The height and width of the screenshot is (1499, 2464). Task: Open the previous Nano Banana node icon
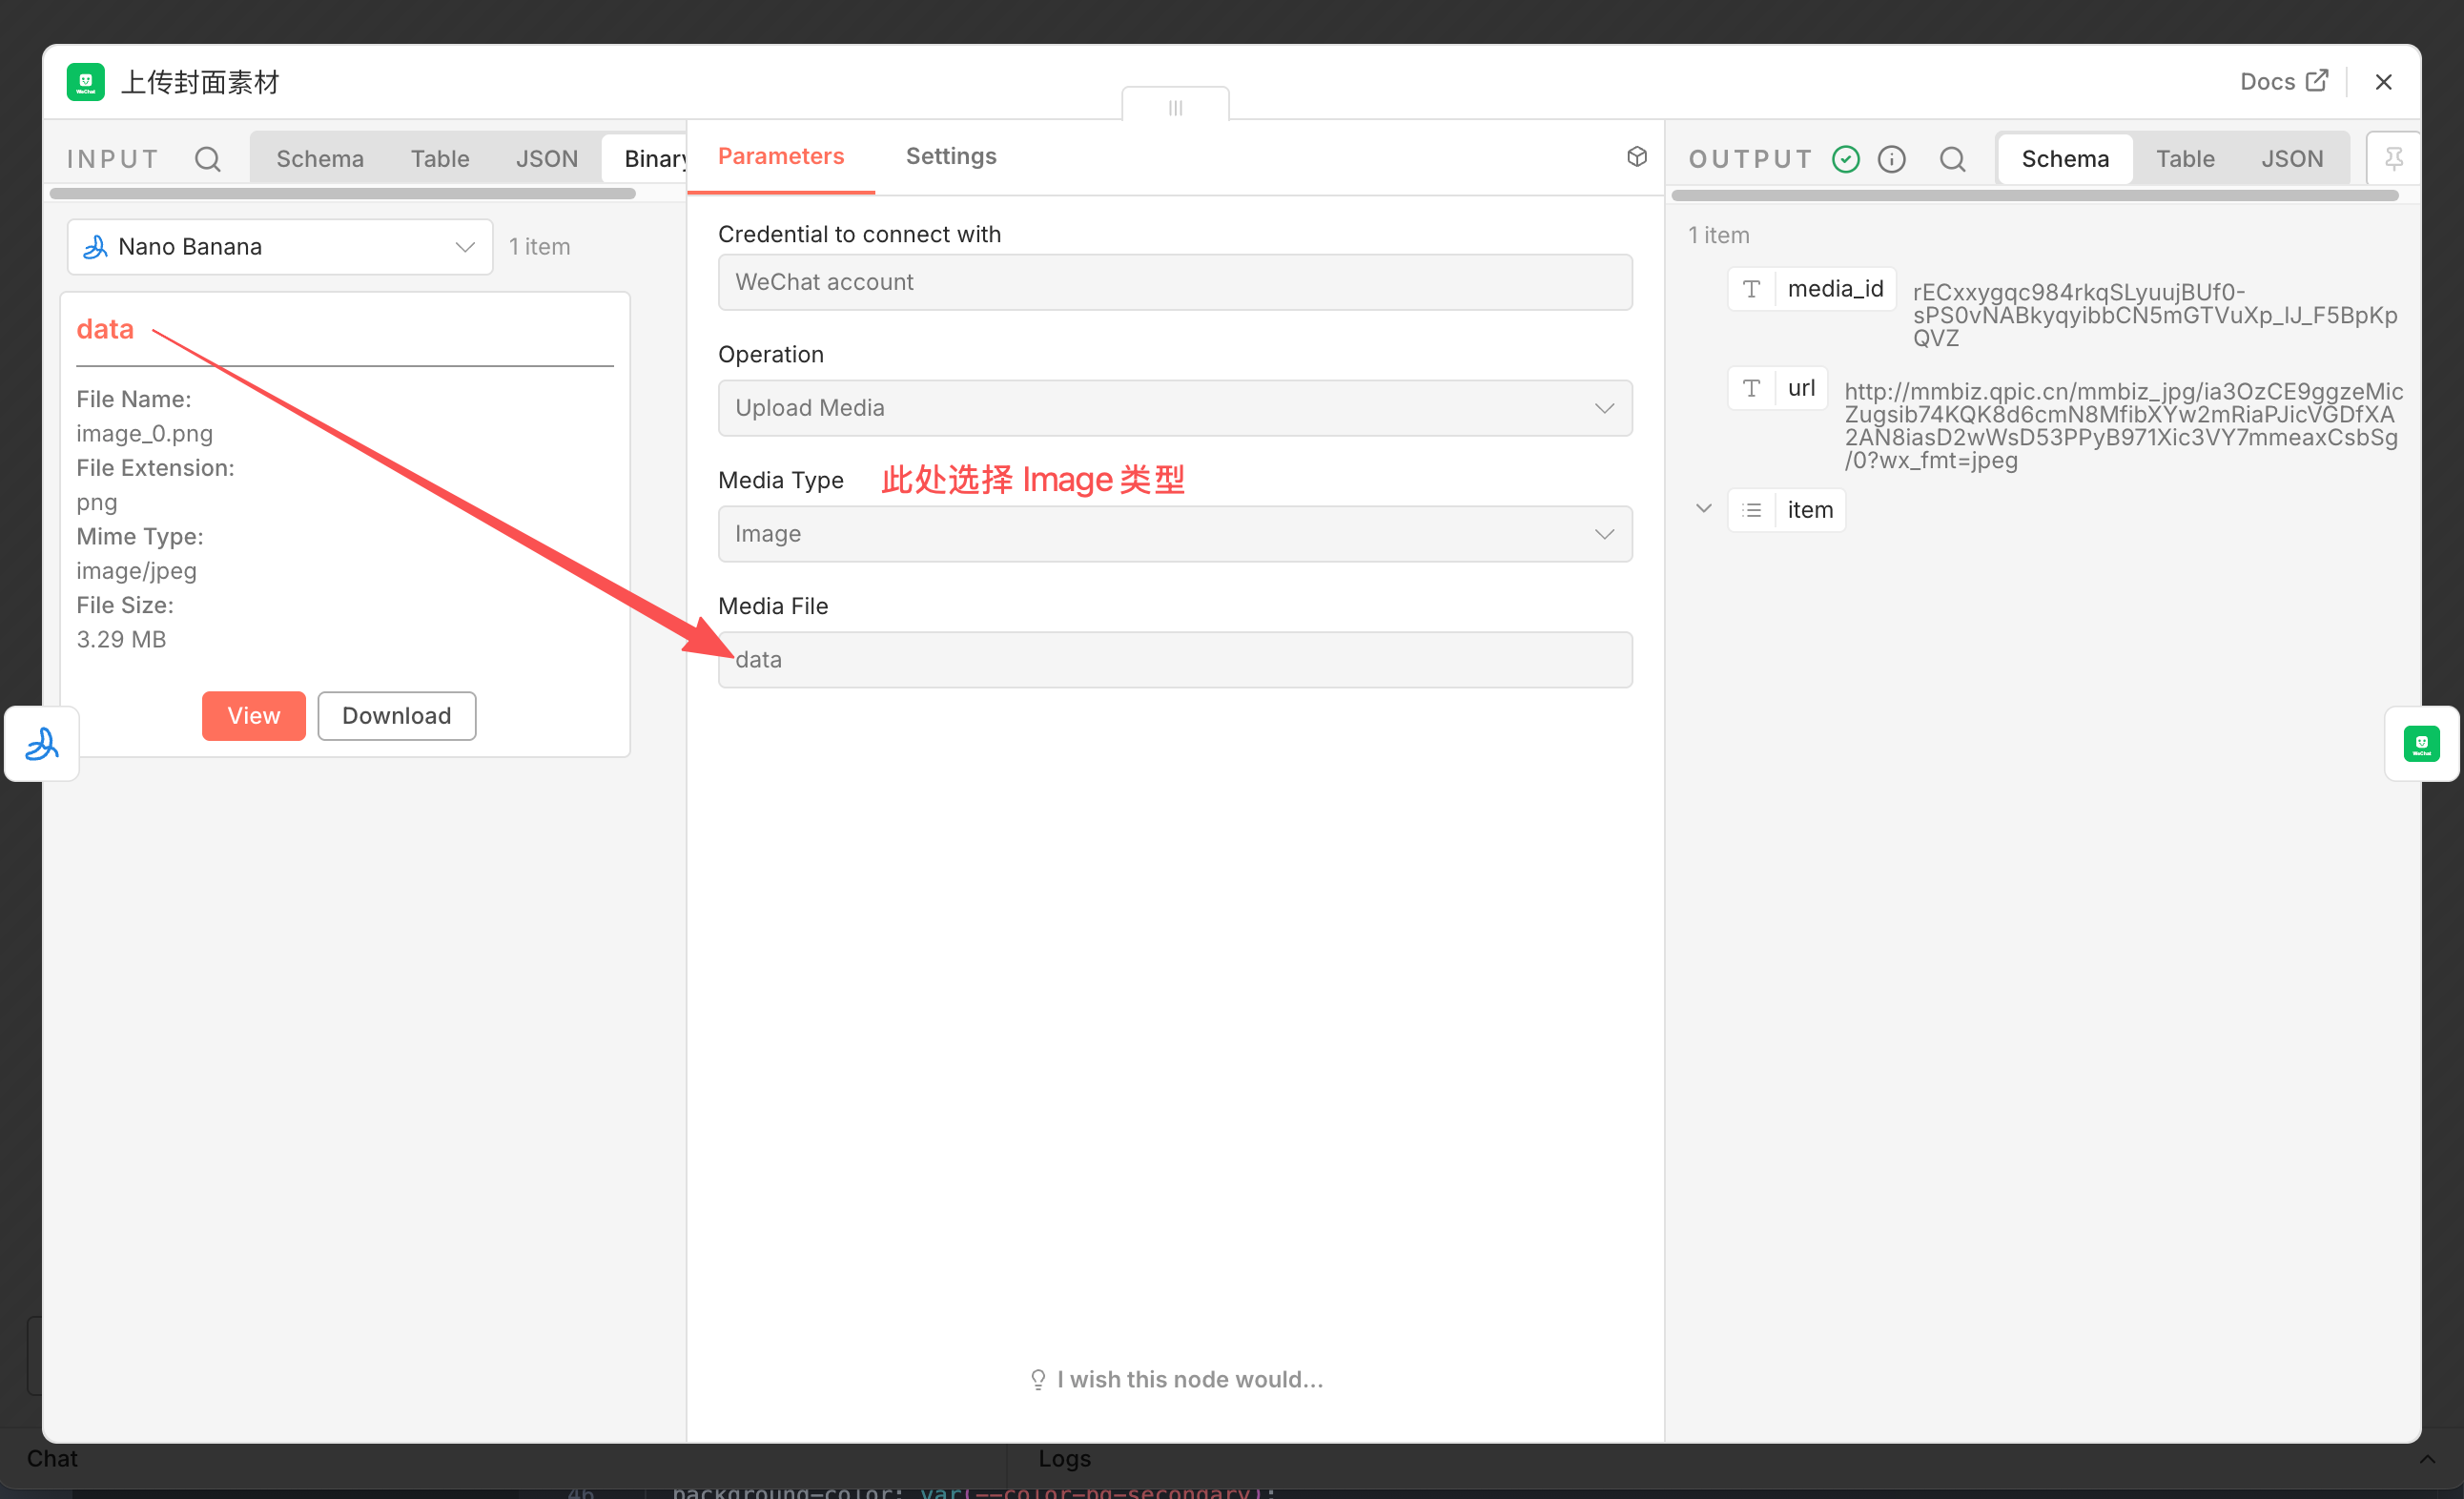click(x=42, y=744)
